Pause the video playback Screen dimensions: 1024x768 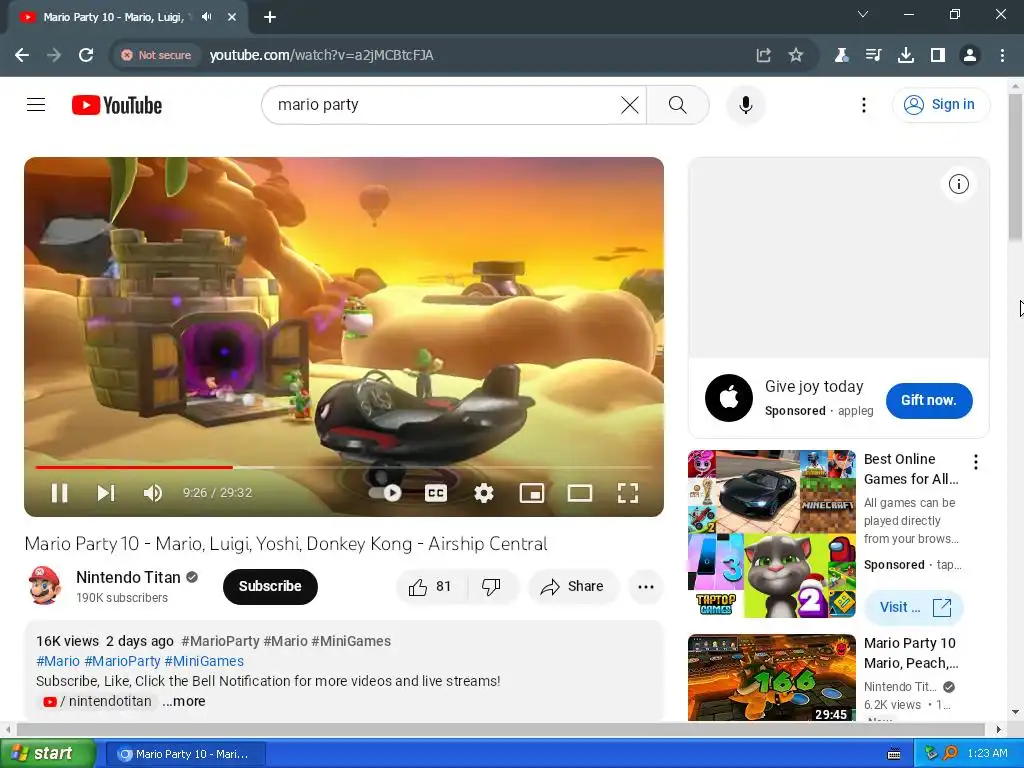tap(59, 493)
